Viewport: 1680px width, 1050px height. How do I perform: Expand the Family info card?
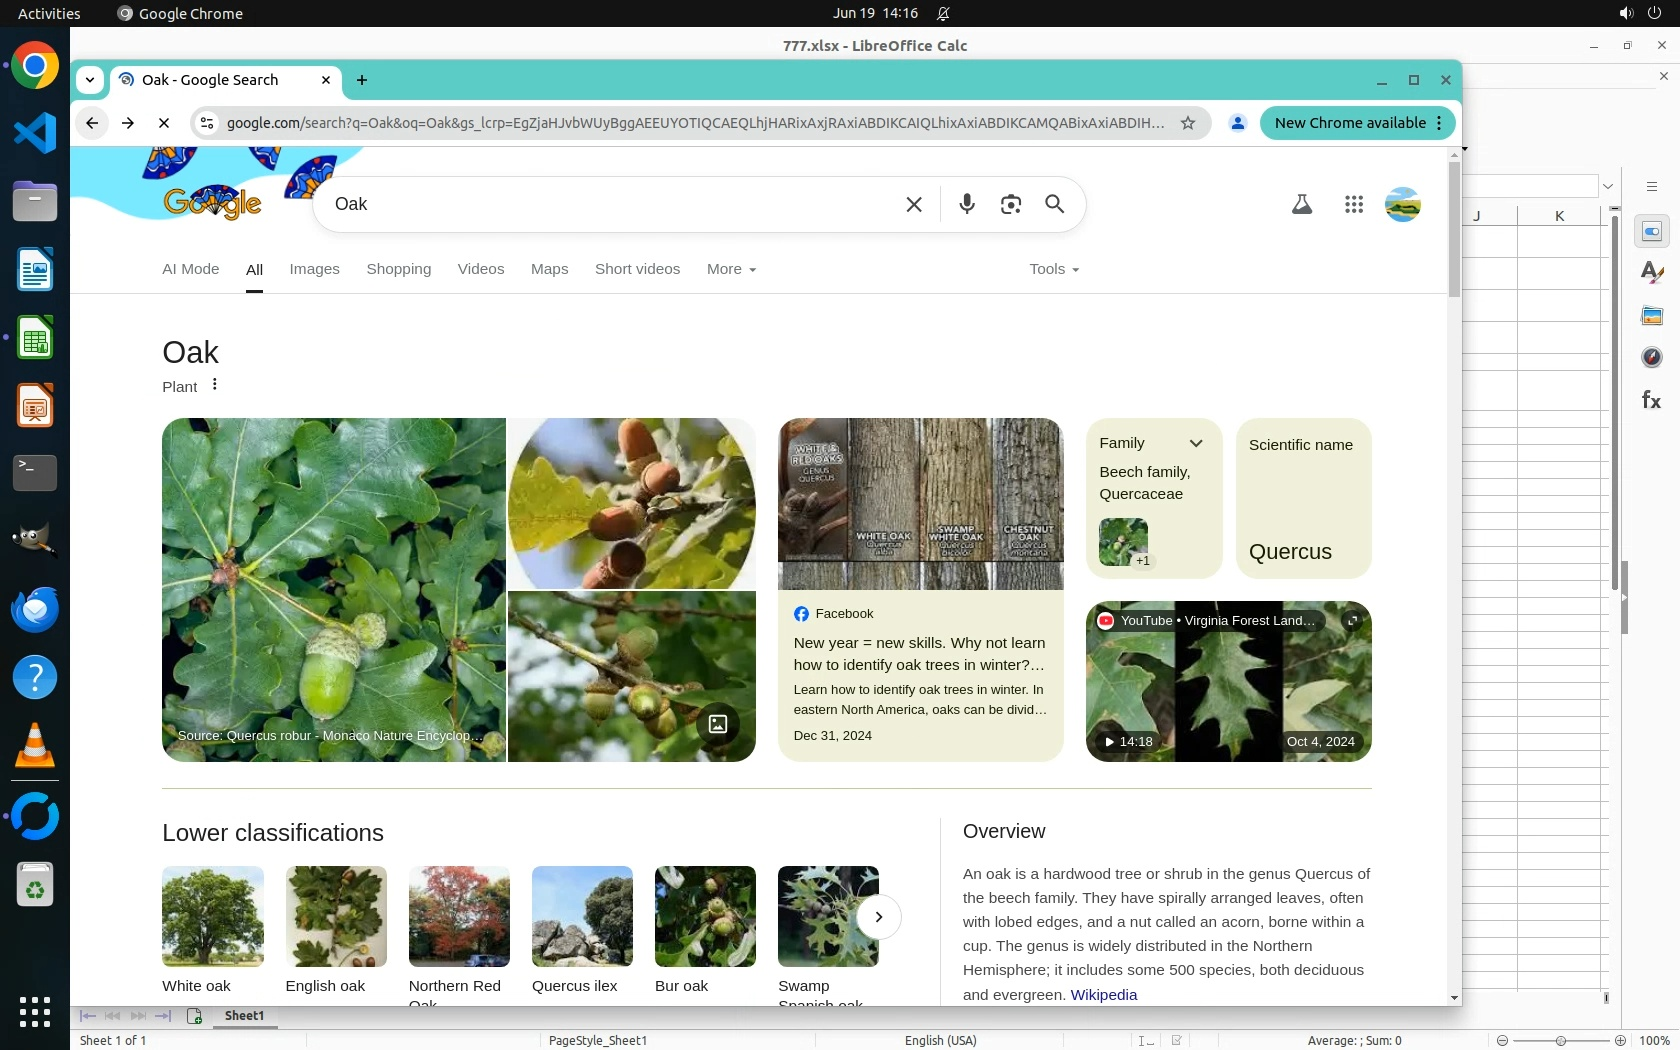[x=1195, y=443]
